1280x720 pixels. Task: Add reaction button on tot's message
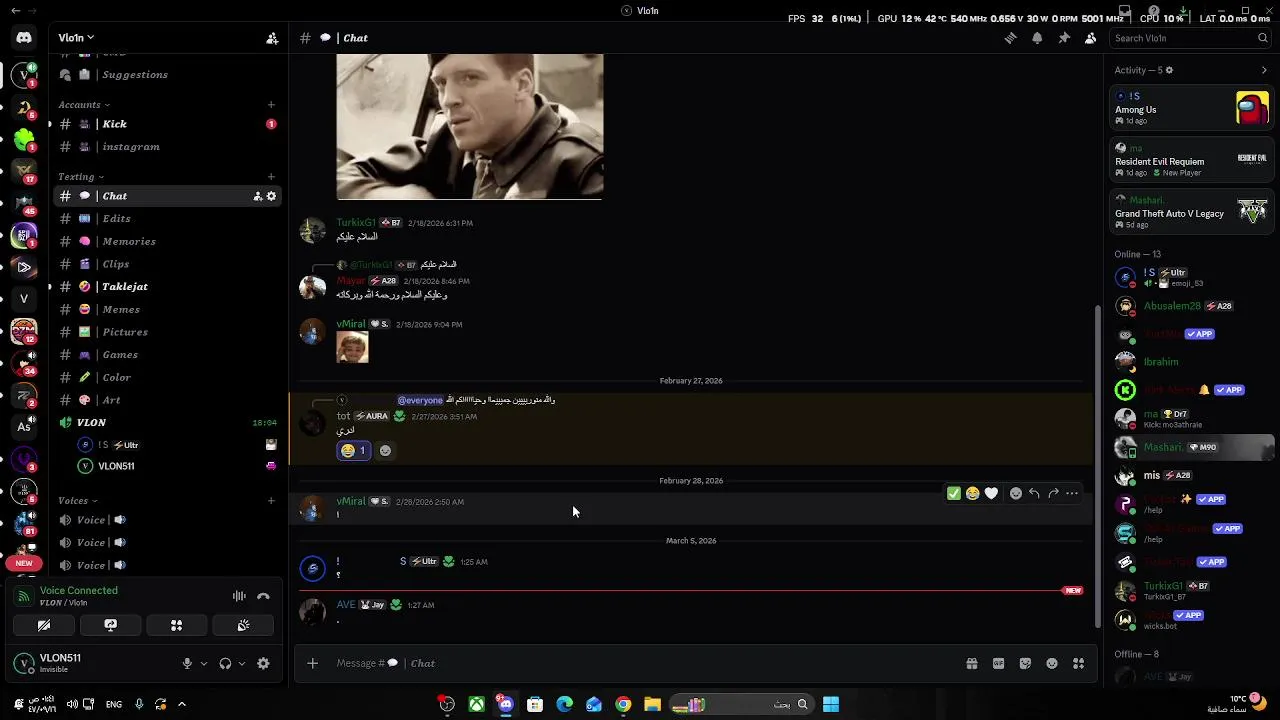click(385, 450)
